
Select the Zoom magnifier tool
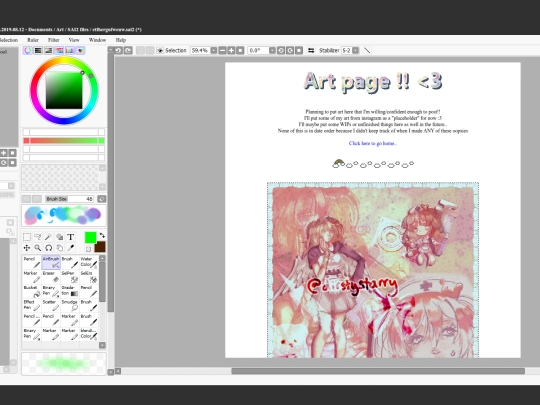click(x=38, y=248)
